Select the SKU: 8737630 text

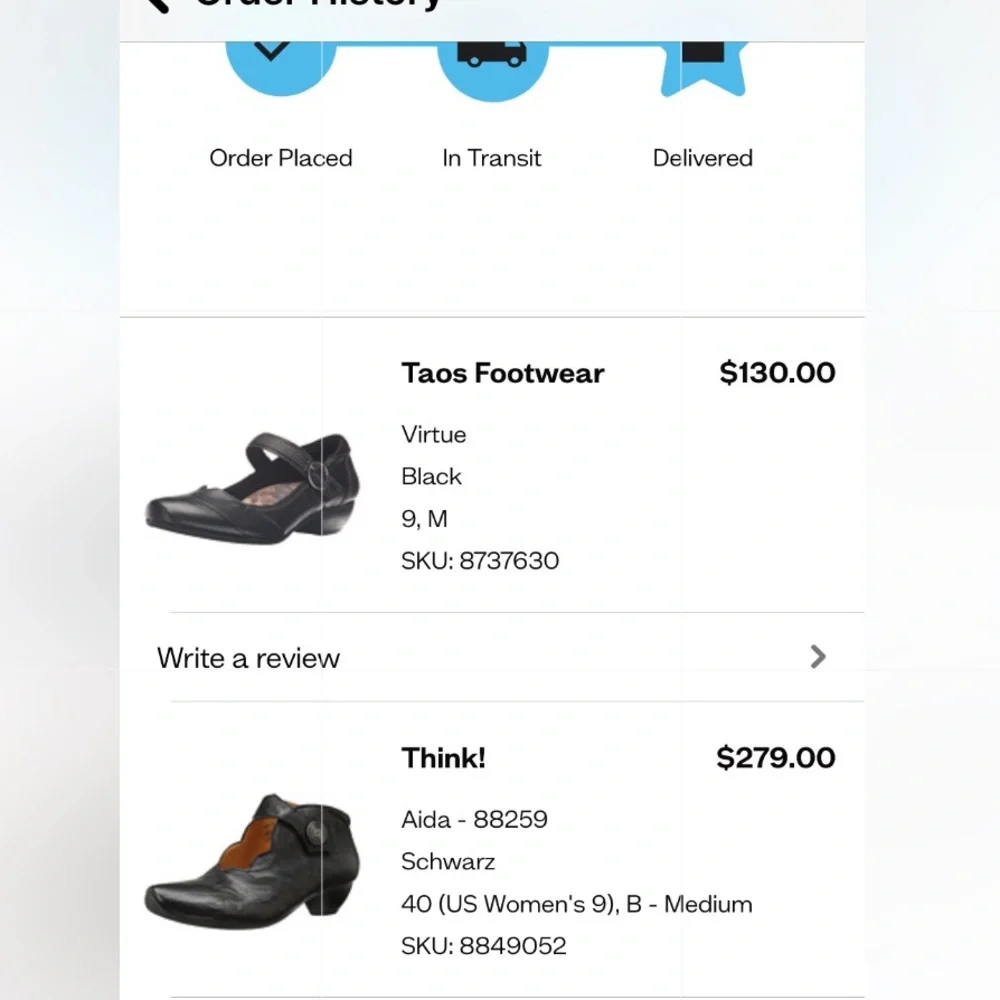point(480,561)
